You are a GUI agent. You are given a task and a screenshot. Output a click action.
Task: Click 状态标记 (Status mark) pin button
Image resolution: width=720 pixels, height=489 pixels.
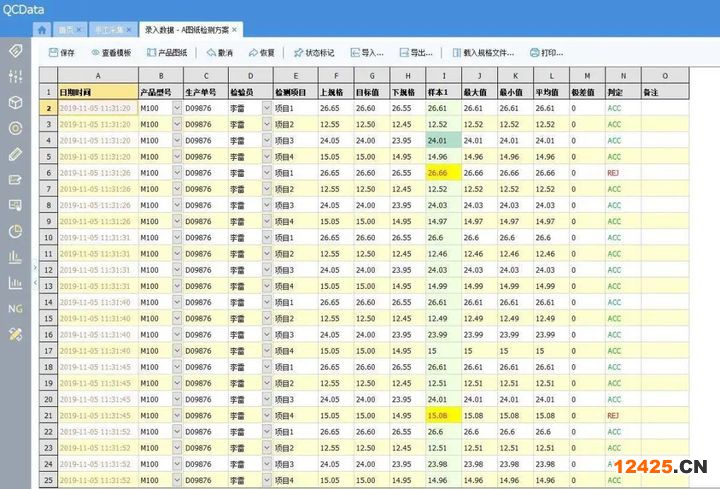pos(314,53)
